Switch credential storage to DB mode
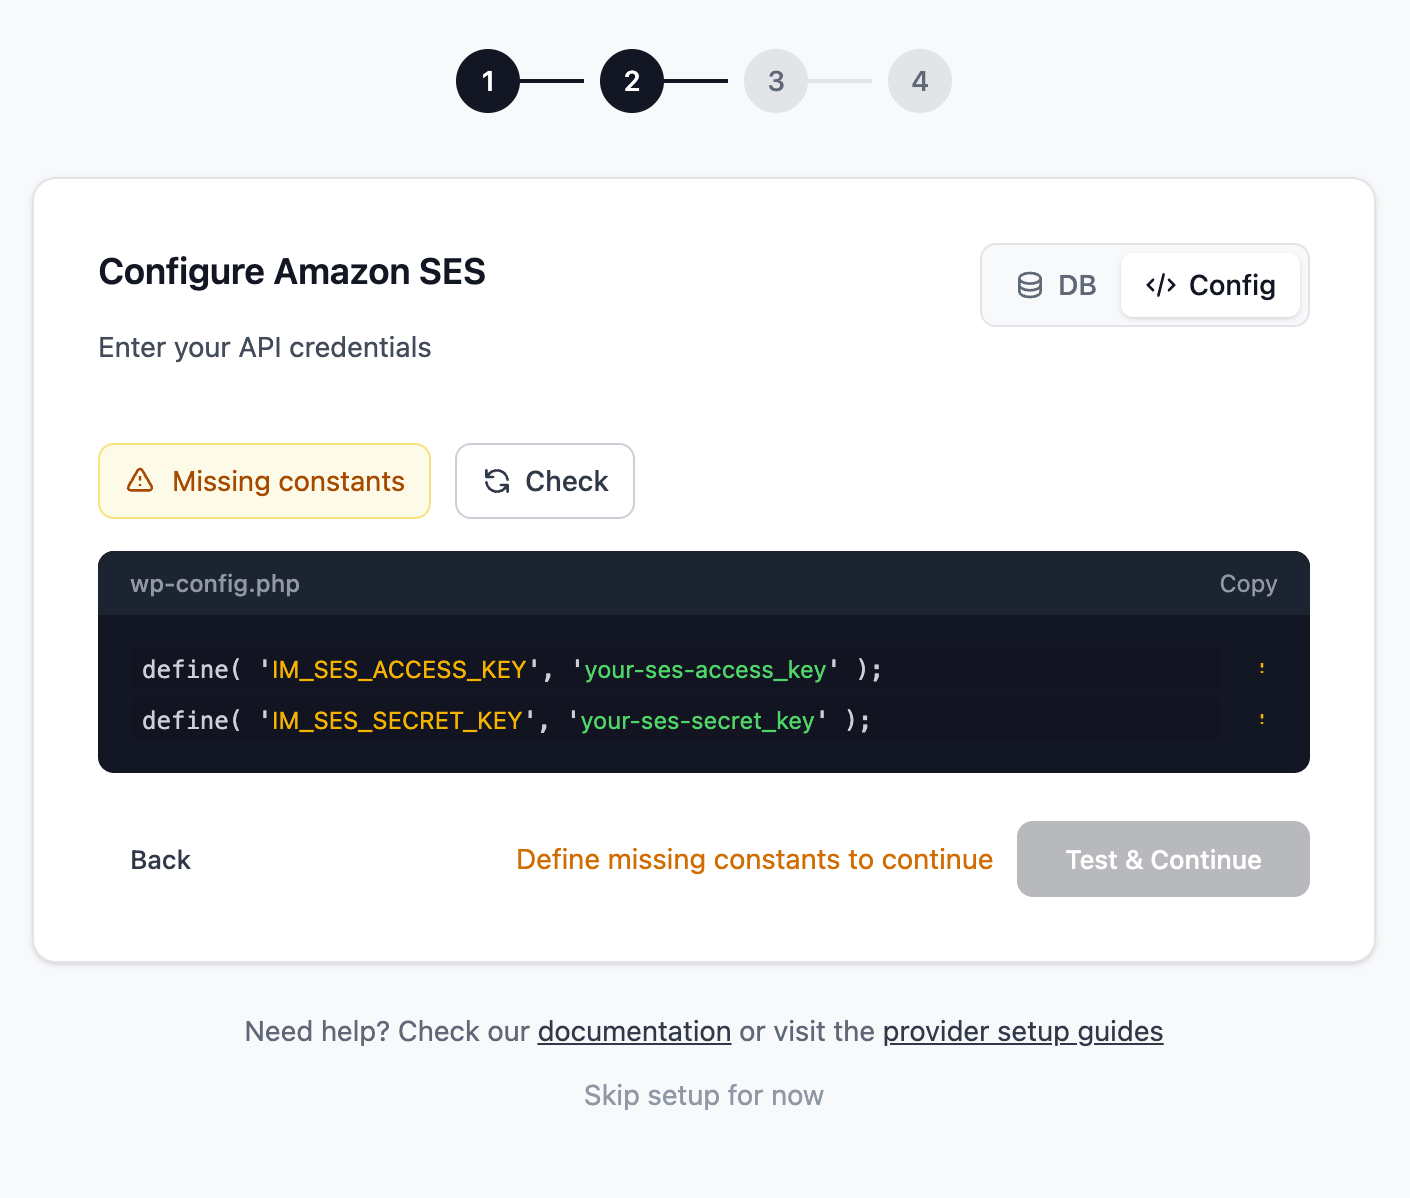 point(1057,285)
